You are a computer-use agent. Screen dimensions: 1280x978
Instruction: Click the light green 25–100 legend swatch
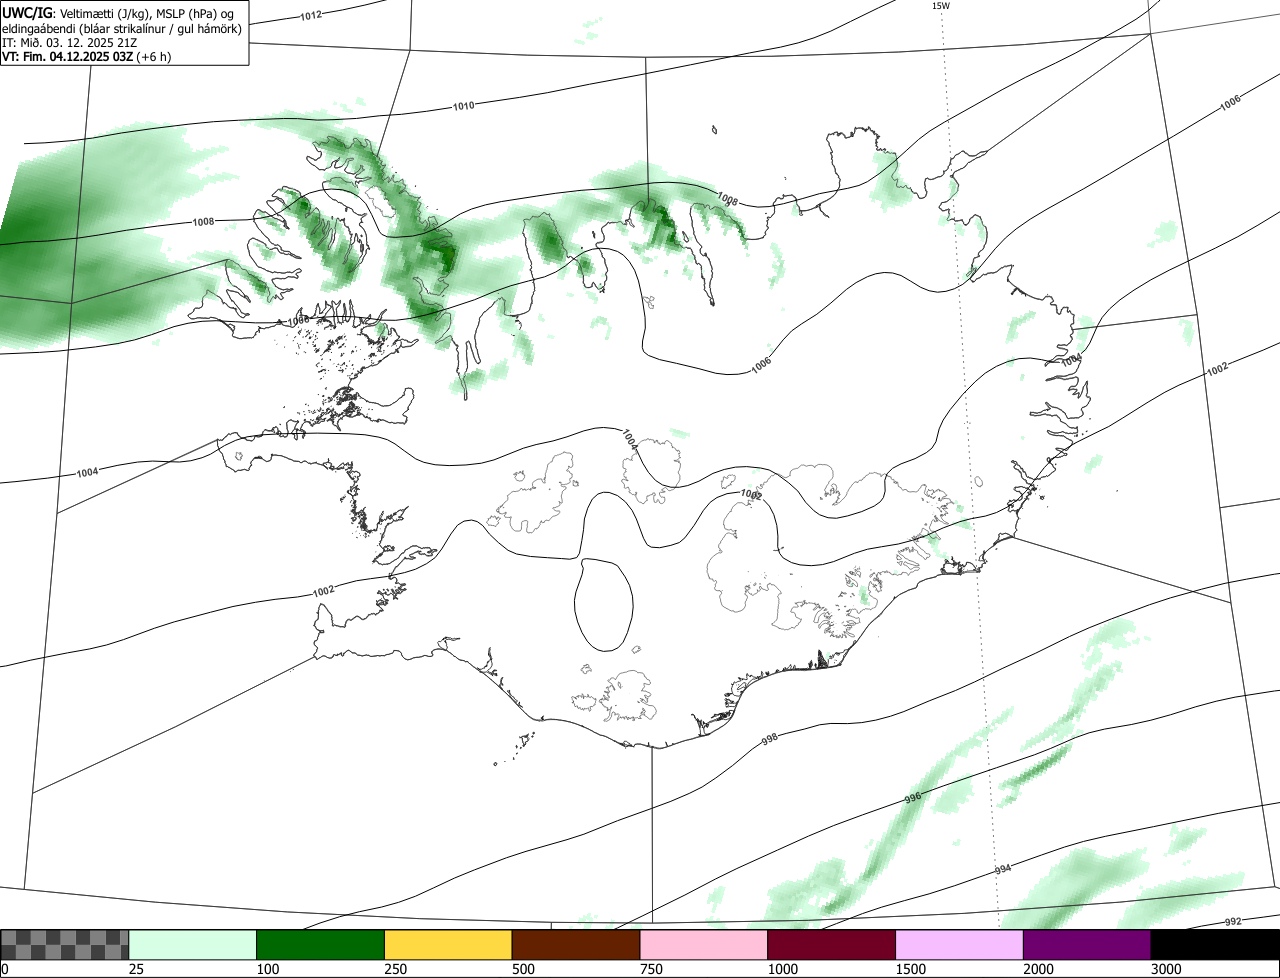(x=193, y=945)
